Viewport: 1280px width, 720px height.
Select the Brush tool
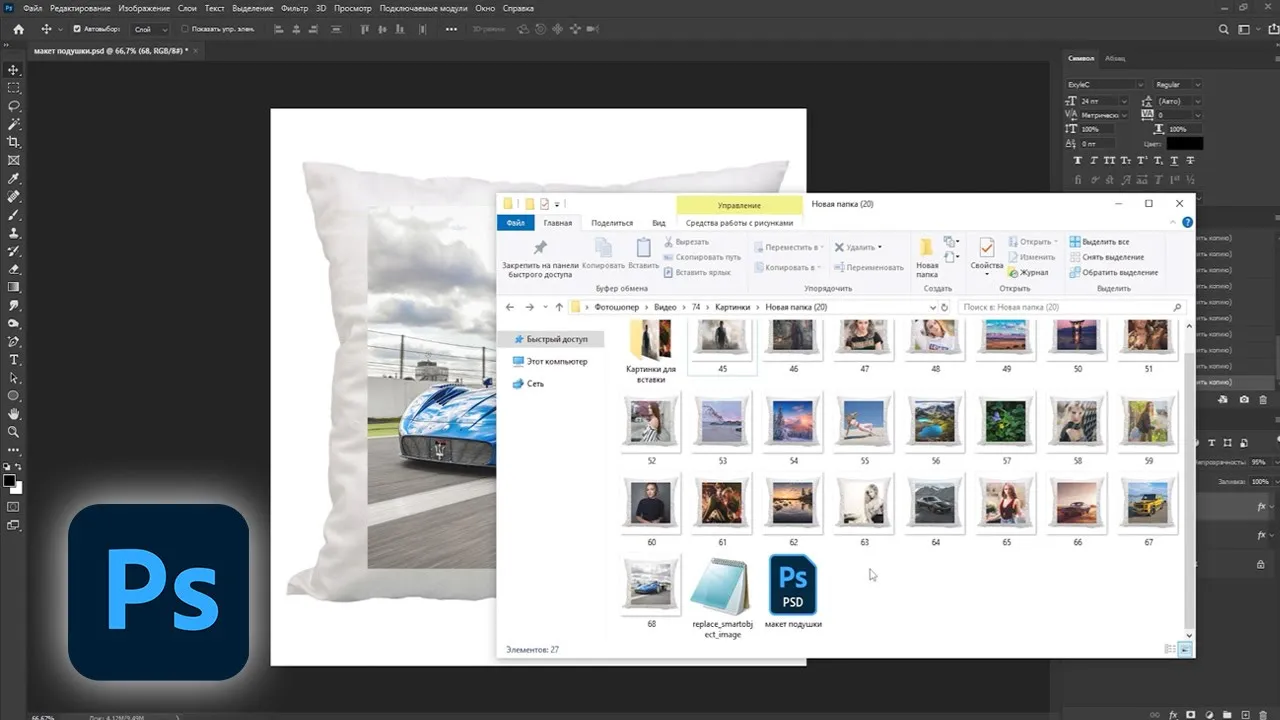pyautogui.click(x=14, y=215)
